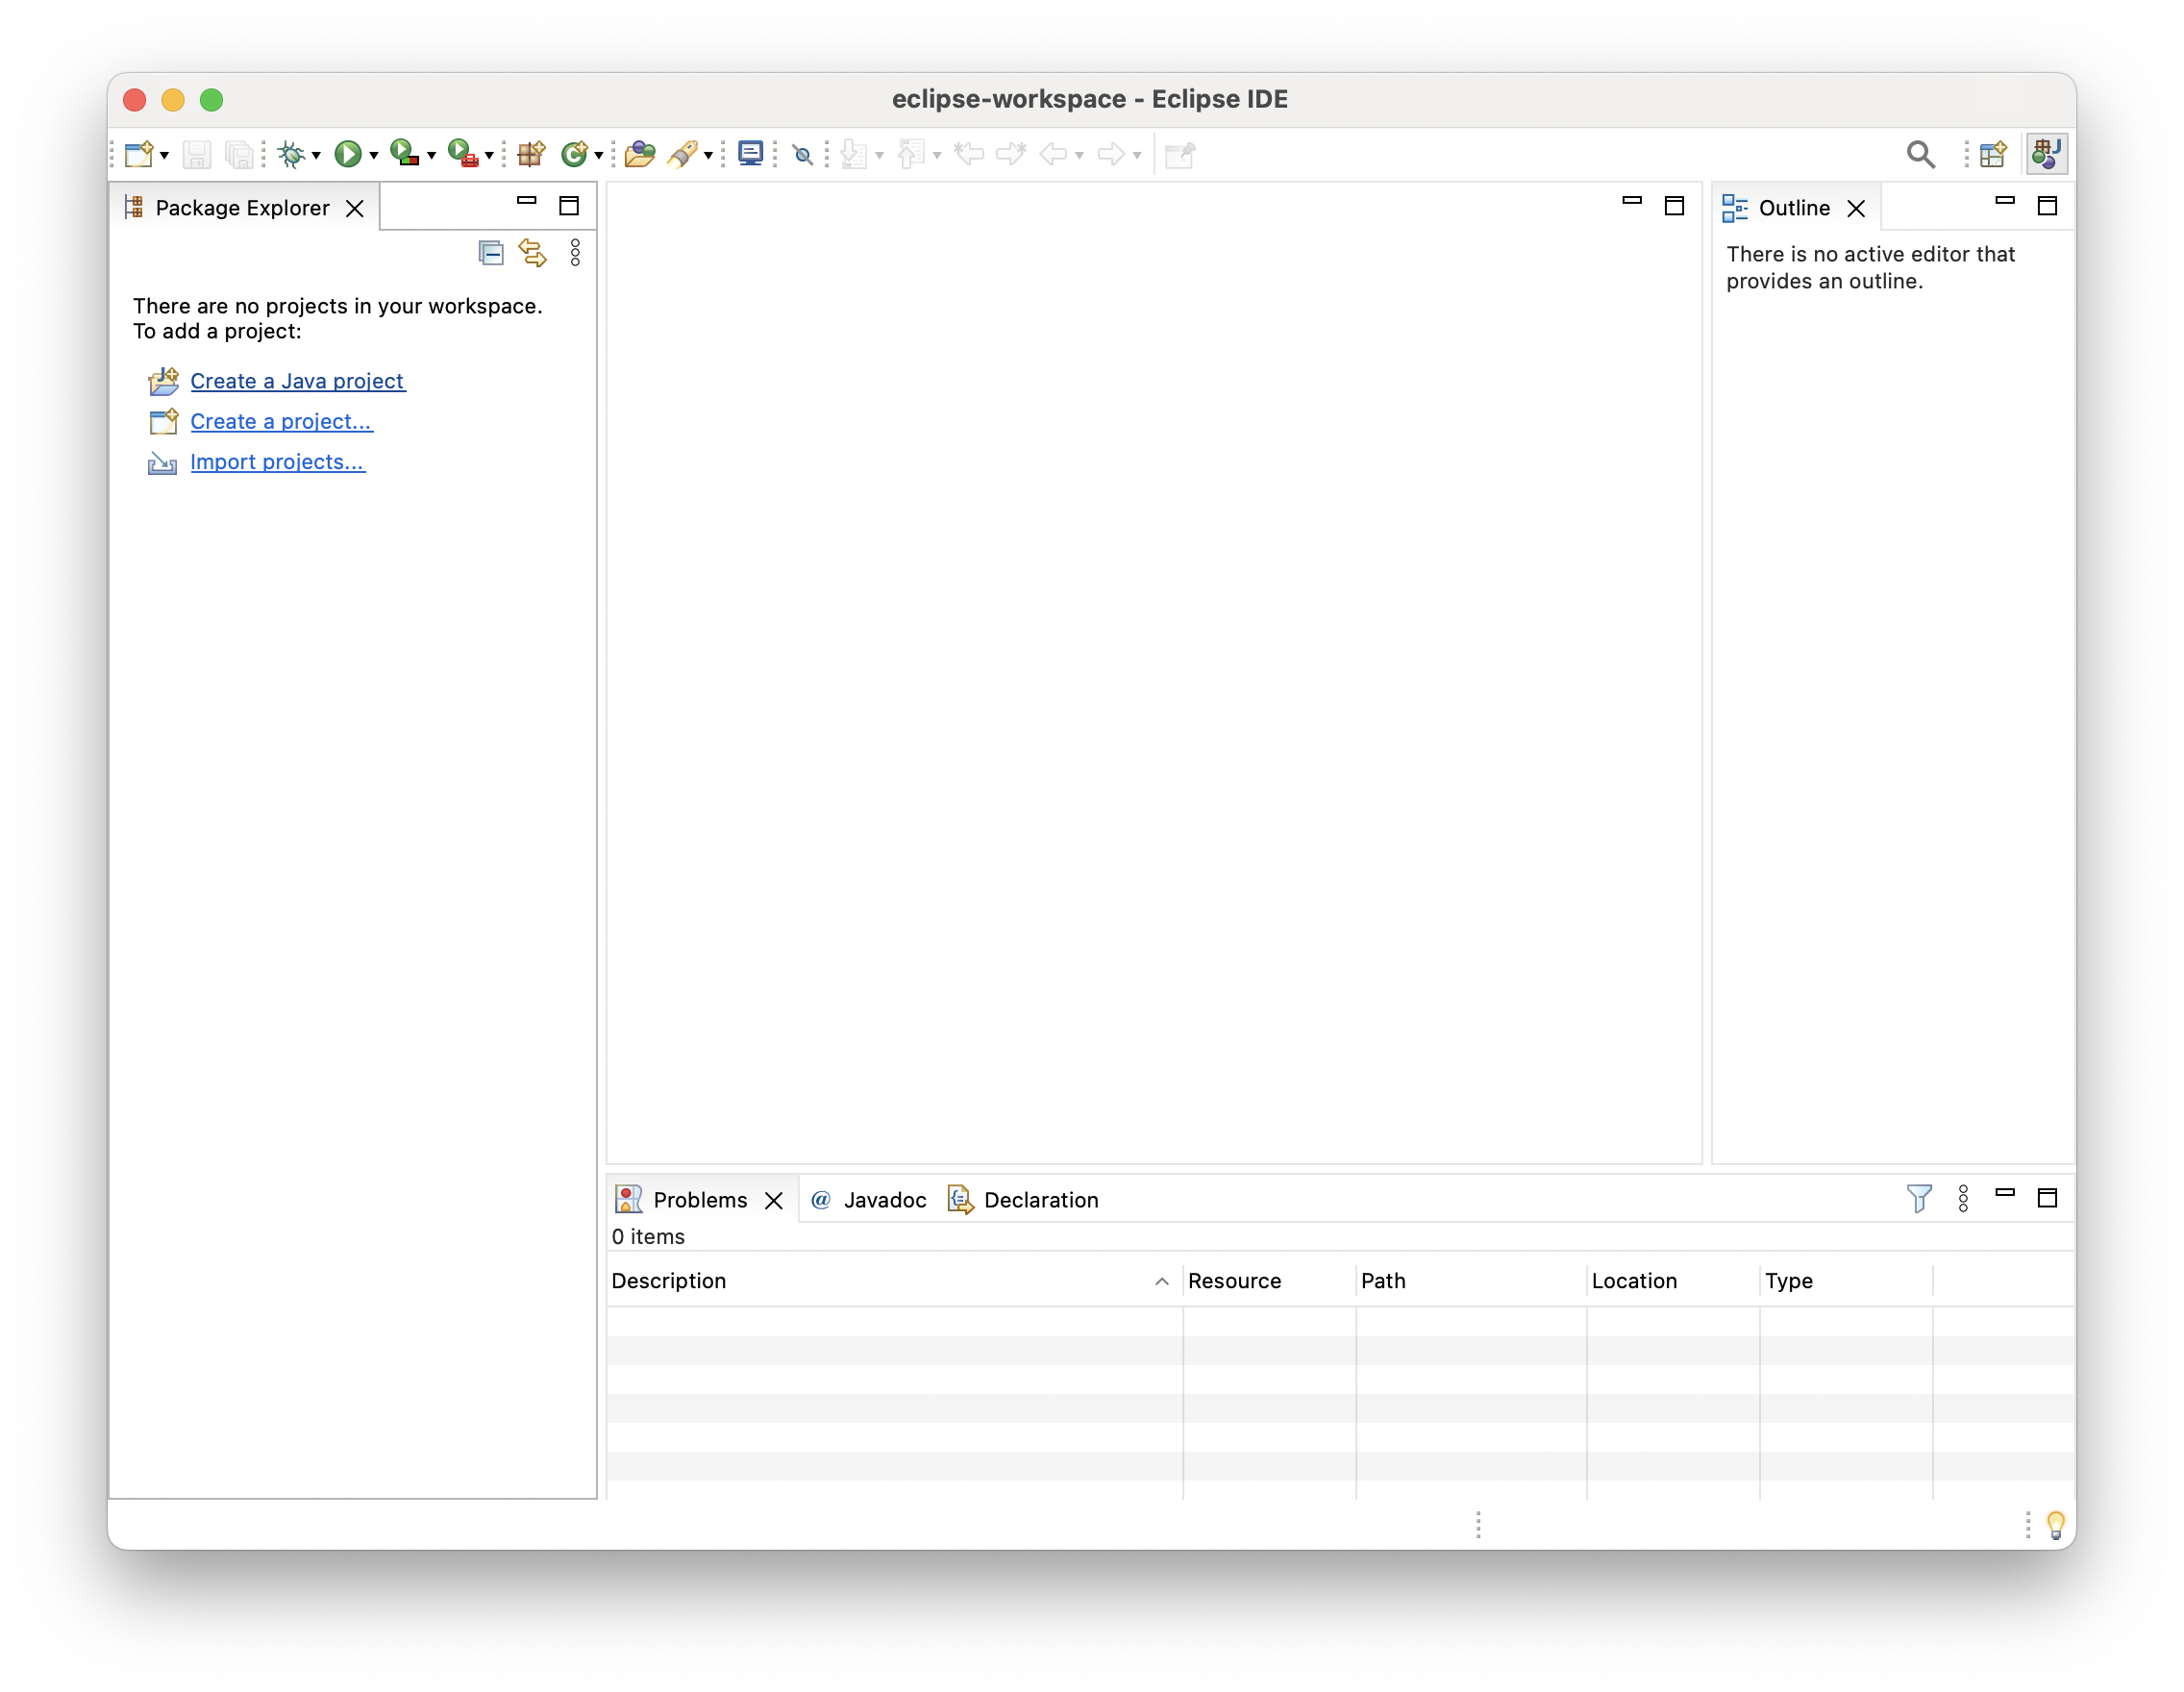Click the Problems filter funnel icon
Image resolution: width=2184 pixels, height=1692 pixels.
[1918, 1198]
